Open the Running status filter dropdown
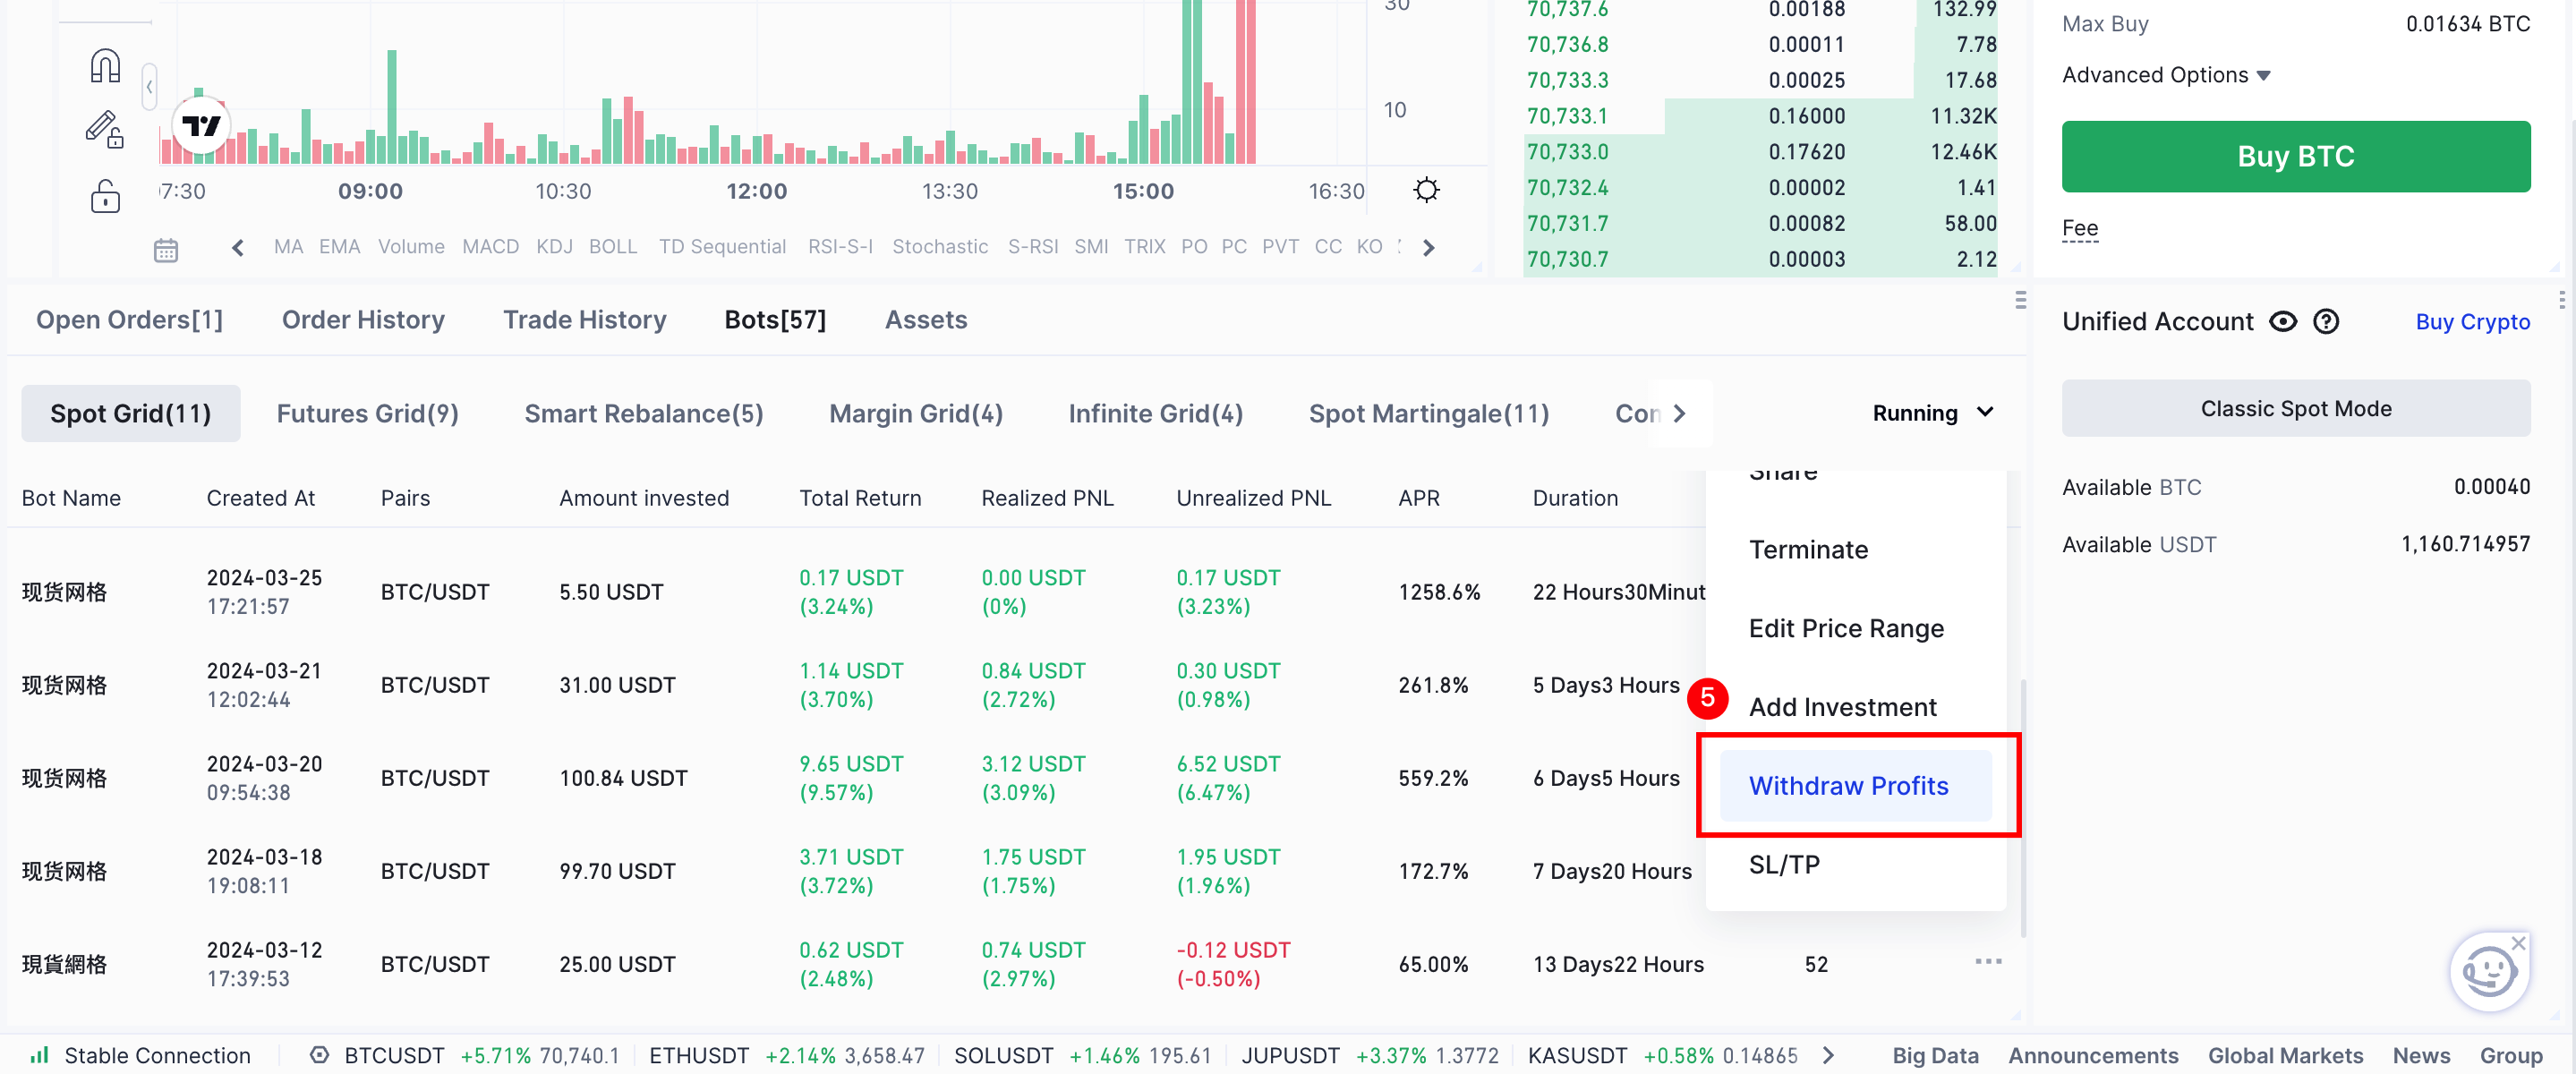 [x=1932, y=413]
